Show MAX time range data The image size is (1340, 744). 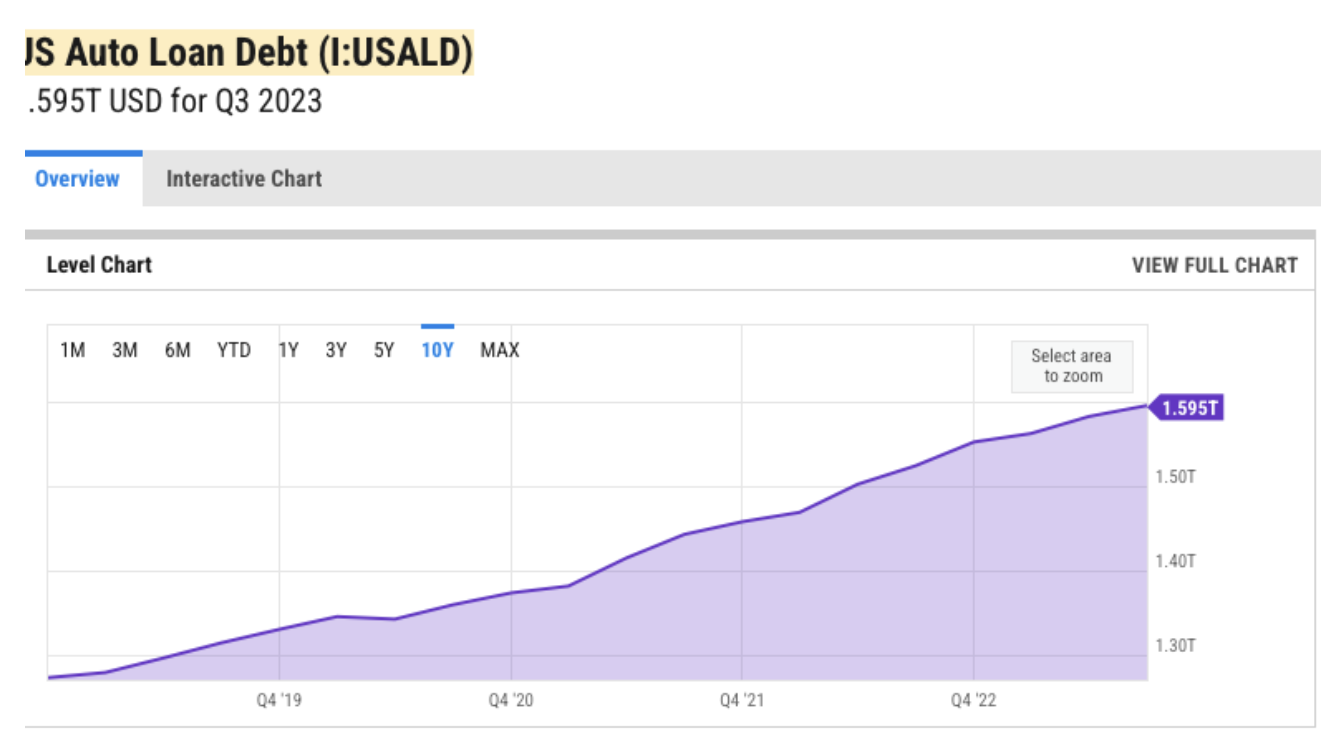(x=499, y=350)
